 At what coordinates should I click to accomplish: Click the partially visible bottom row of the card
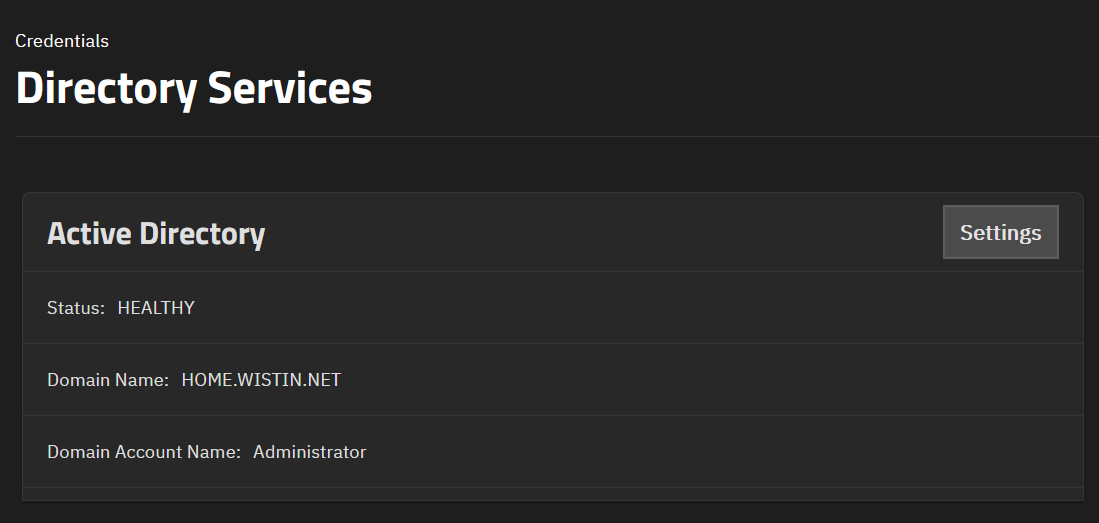[553, 494]
